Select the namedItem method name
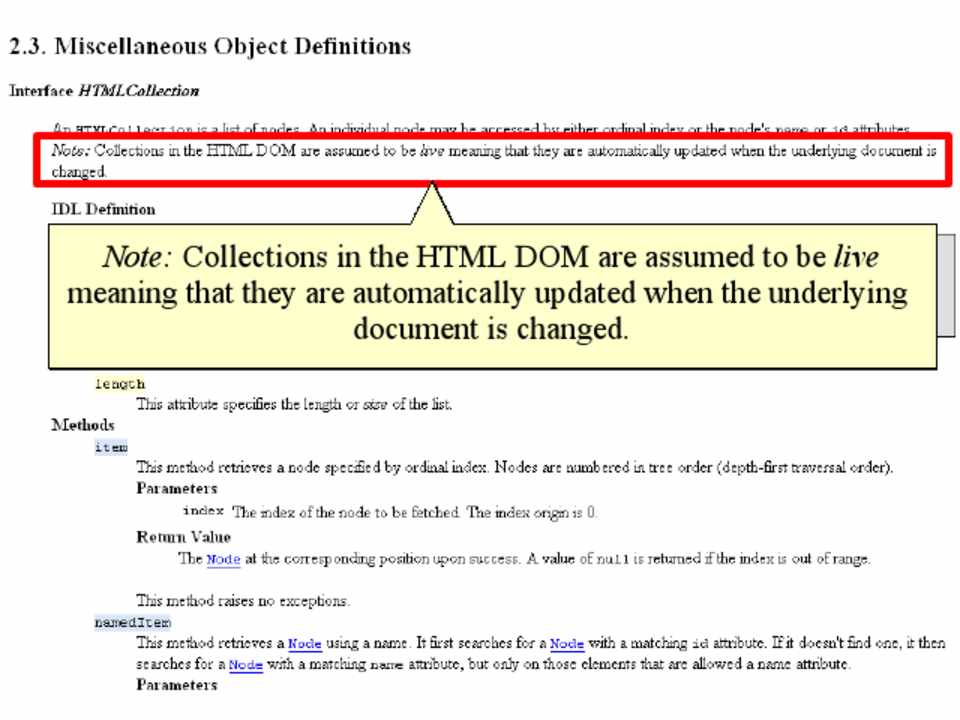This screenshot has width=960, height=720. (x=133, y=623)
